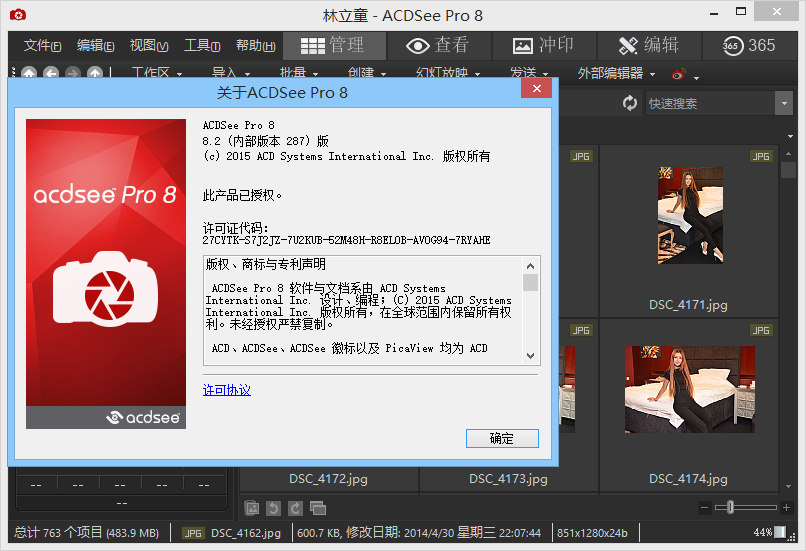
Task: Go forward with the right-arrow navigation icon
Action: pos(73,74)
